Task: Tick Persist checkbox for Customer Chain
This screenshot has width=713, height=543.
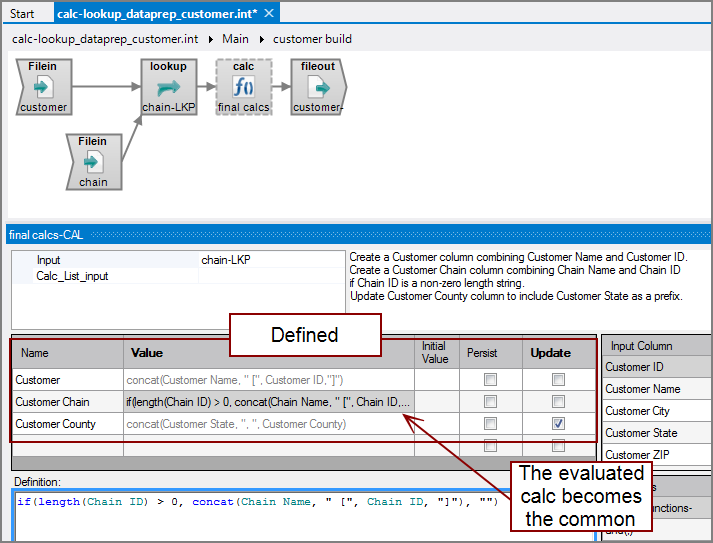Action: (x=490, y=402)
